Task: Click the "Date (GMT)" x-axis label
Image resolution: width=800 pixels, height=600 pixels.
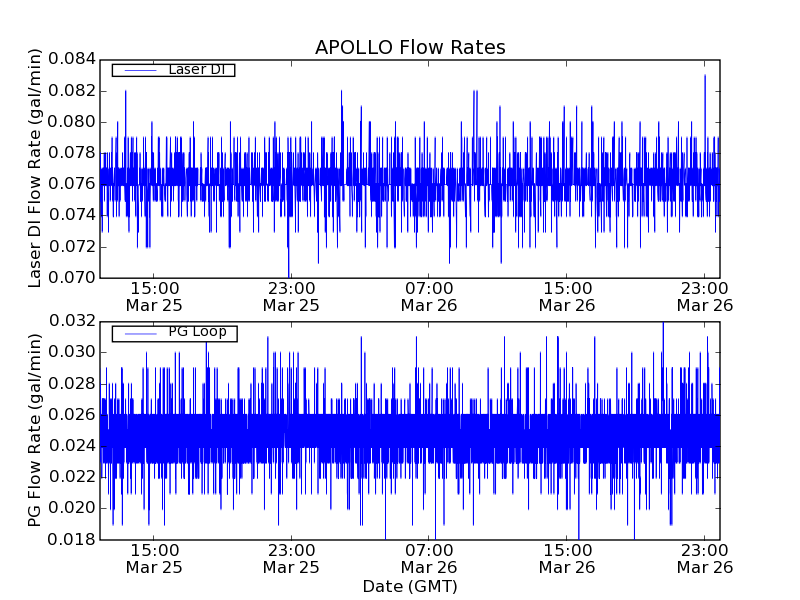Action: [410, 586]
